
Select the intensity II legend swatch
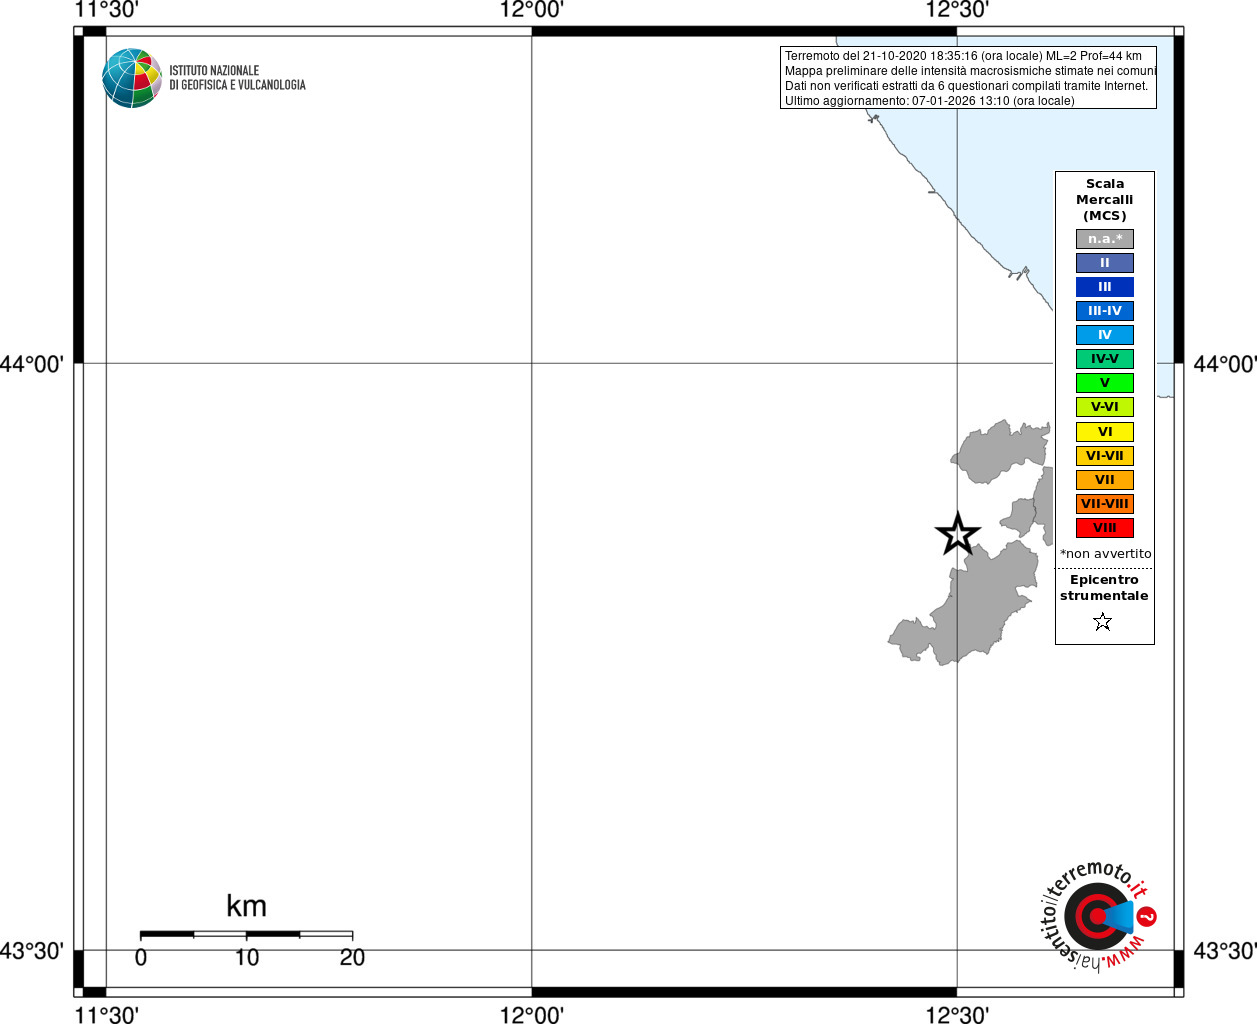[1105, 263]
